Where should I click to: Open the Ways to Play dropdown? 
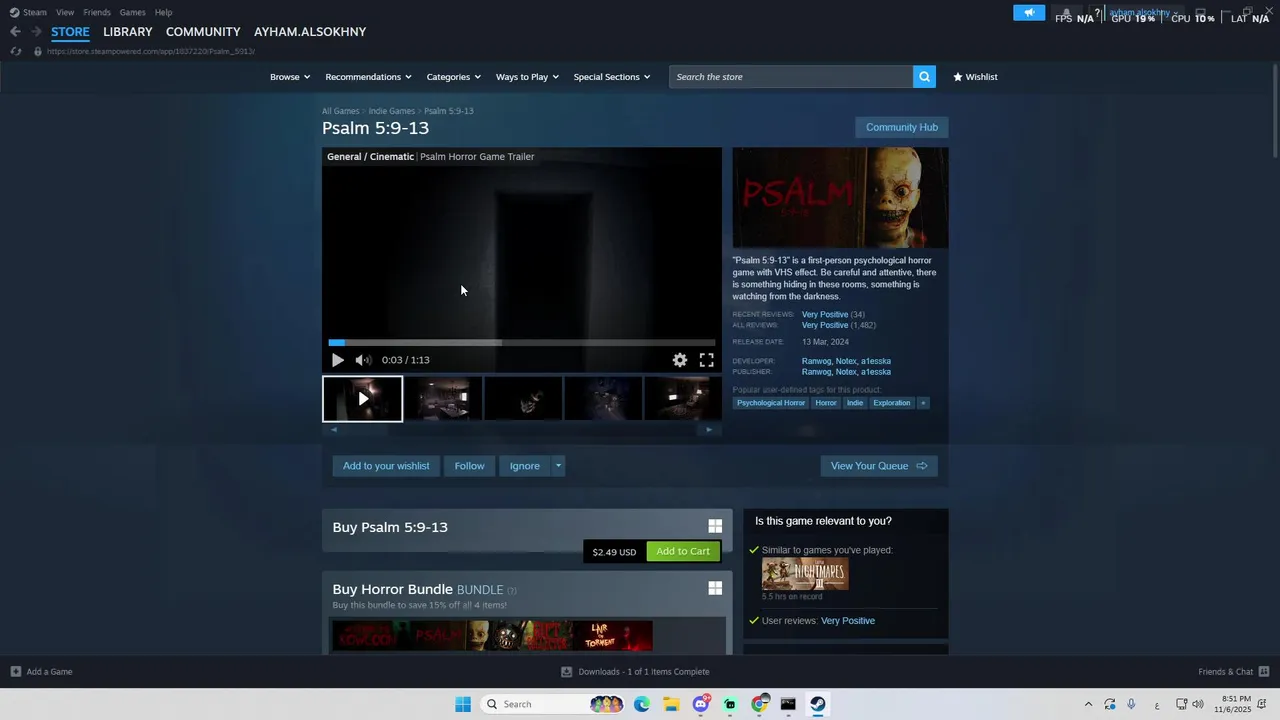pos(527,77)
